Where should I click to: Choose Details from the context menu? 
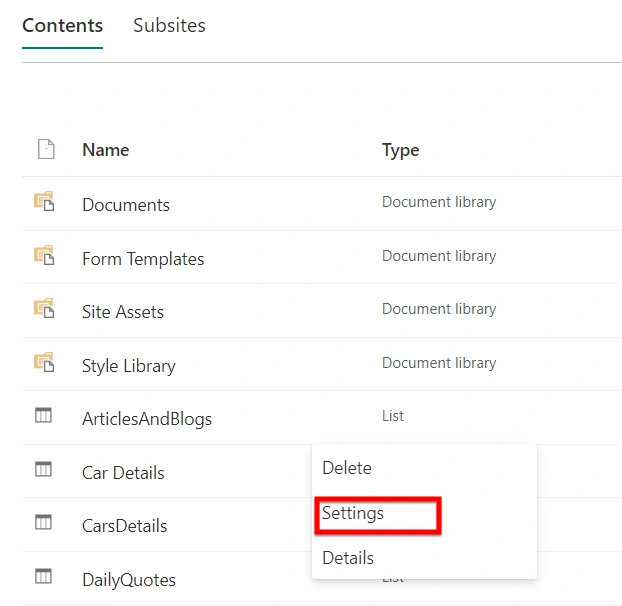tap(348, 558)
